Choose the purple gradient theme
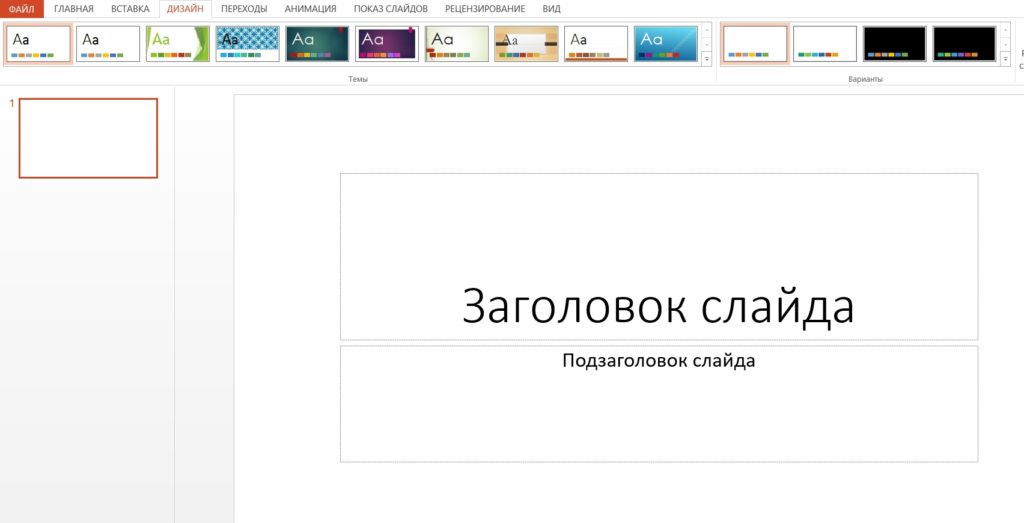1024x523 pixels. coord(387,44)
